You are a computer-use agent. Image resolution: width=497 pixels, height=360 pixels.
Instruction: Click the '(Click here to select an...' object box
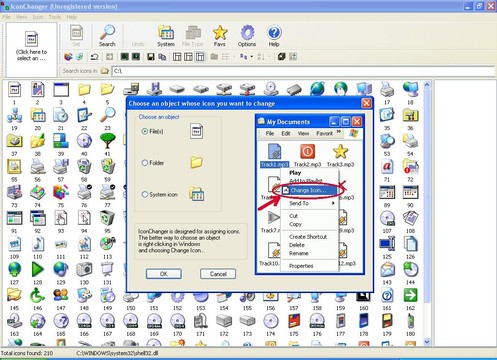pyautogui.click(x=32, y=49)
